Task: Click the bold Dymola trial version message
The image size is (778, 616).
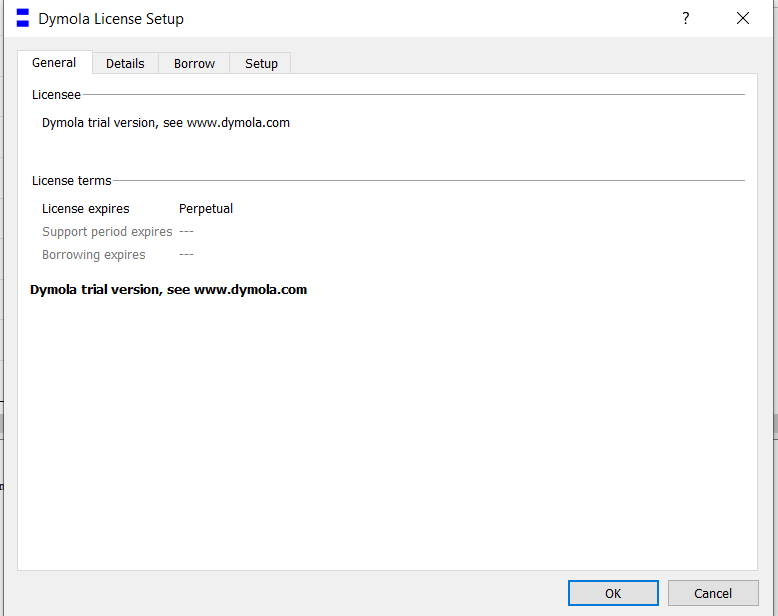Action: [168, 290]
